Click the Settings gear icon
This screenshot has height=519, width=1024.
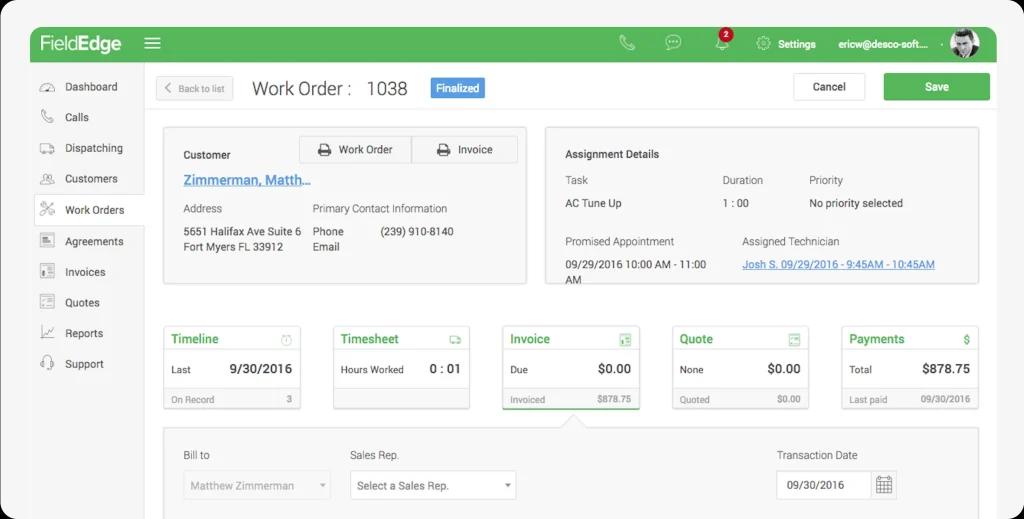point(763,44)
